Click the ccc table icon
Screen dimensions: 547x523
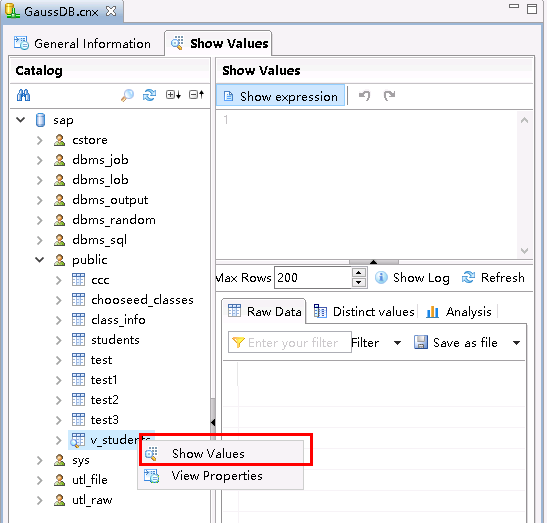click(78, 280)
